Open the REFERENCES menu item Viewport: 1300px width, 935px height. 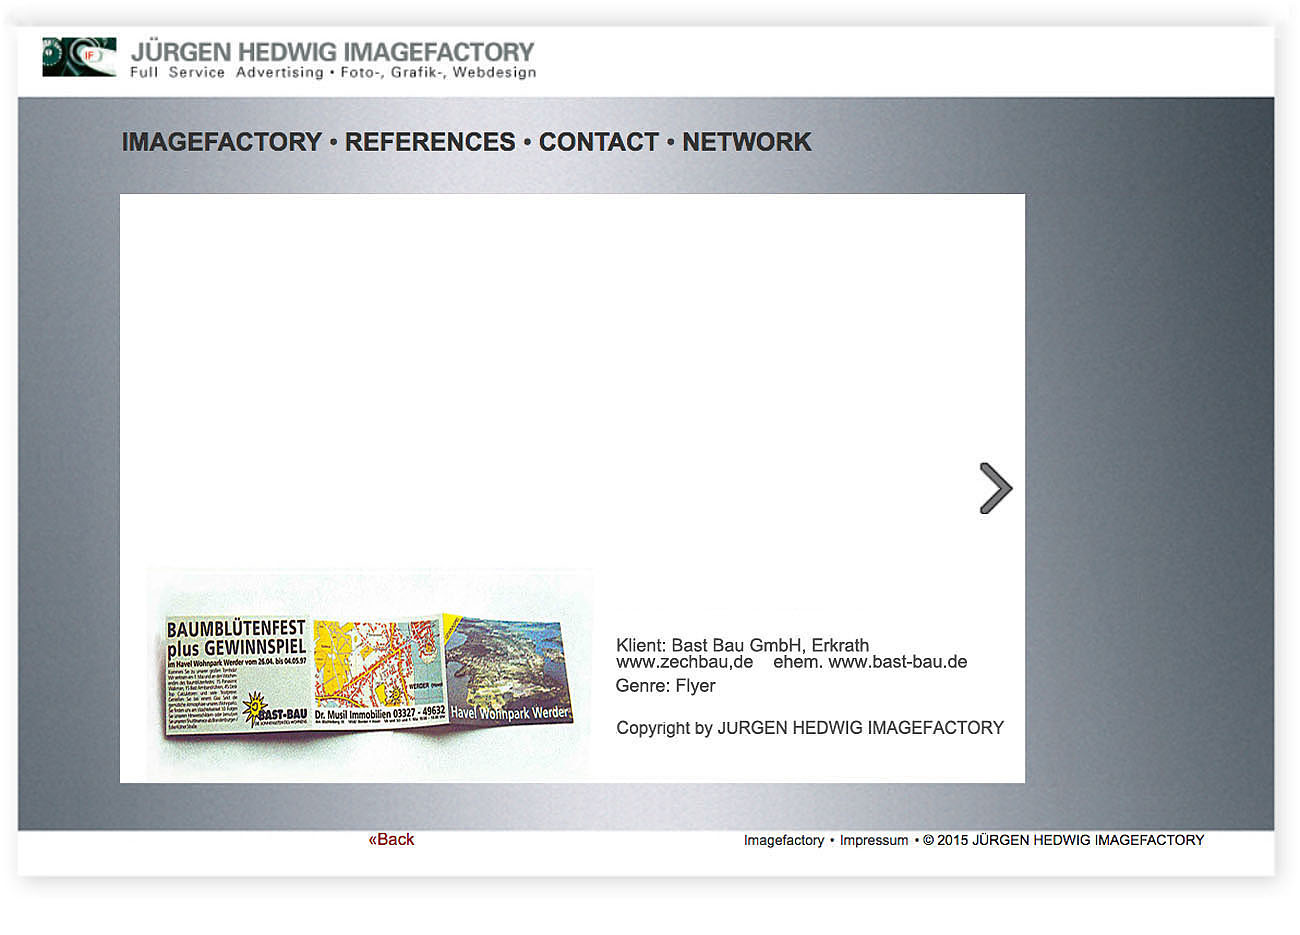pyautogui.click(x=430, y=142)
